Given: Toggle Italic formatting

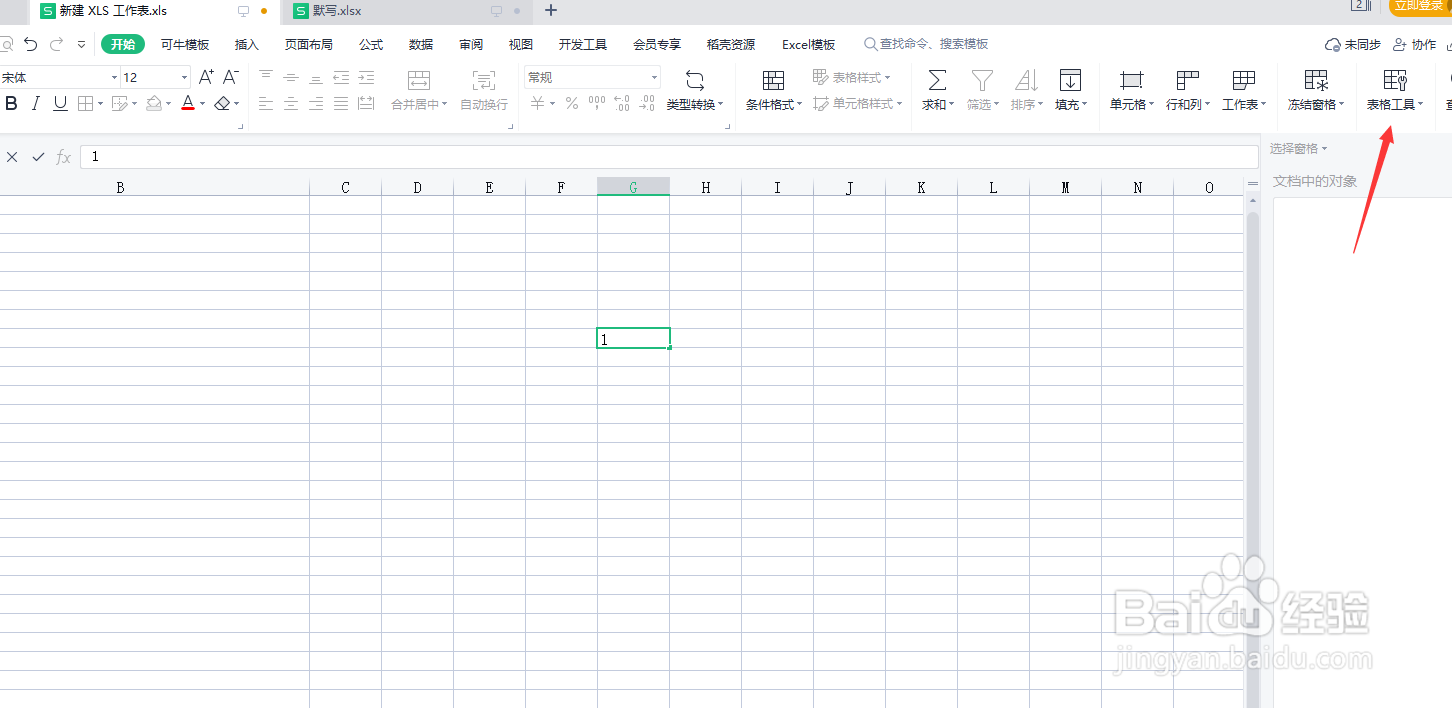Looking at the screenshot, I should pyautogui.click(x=36, y=103).
